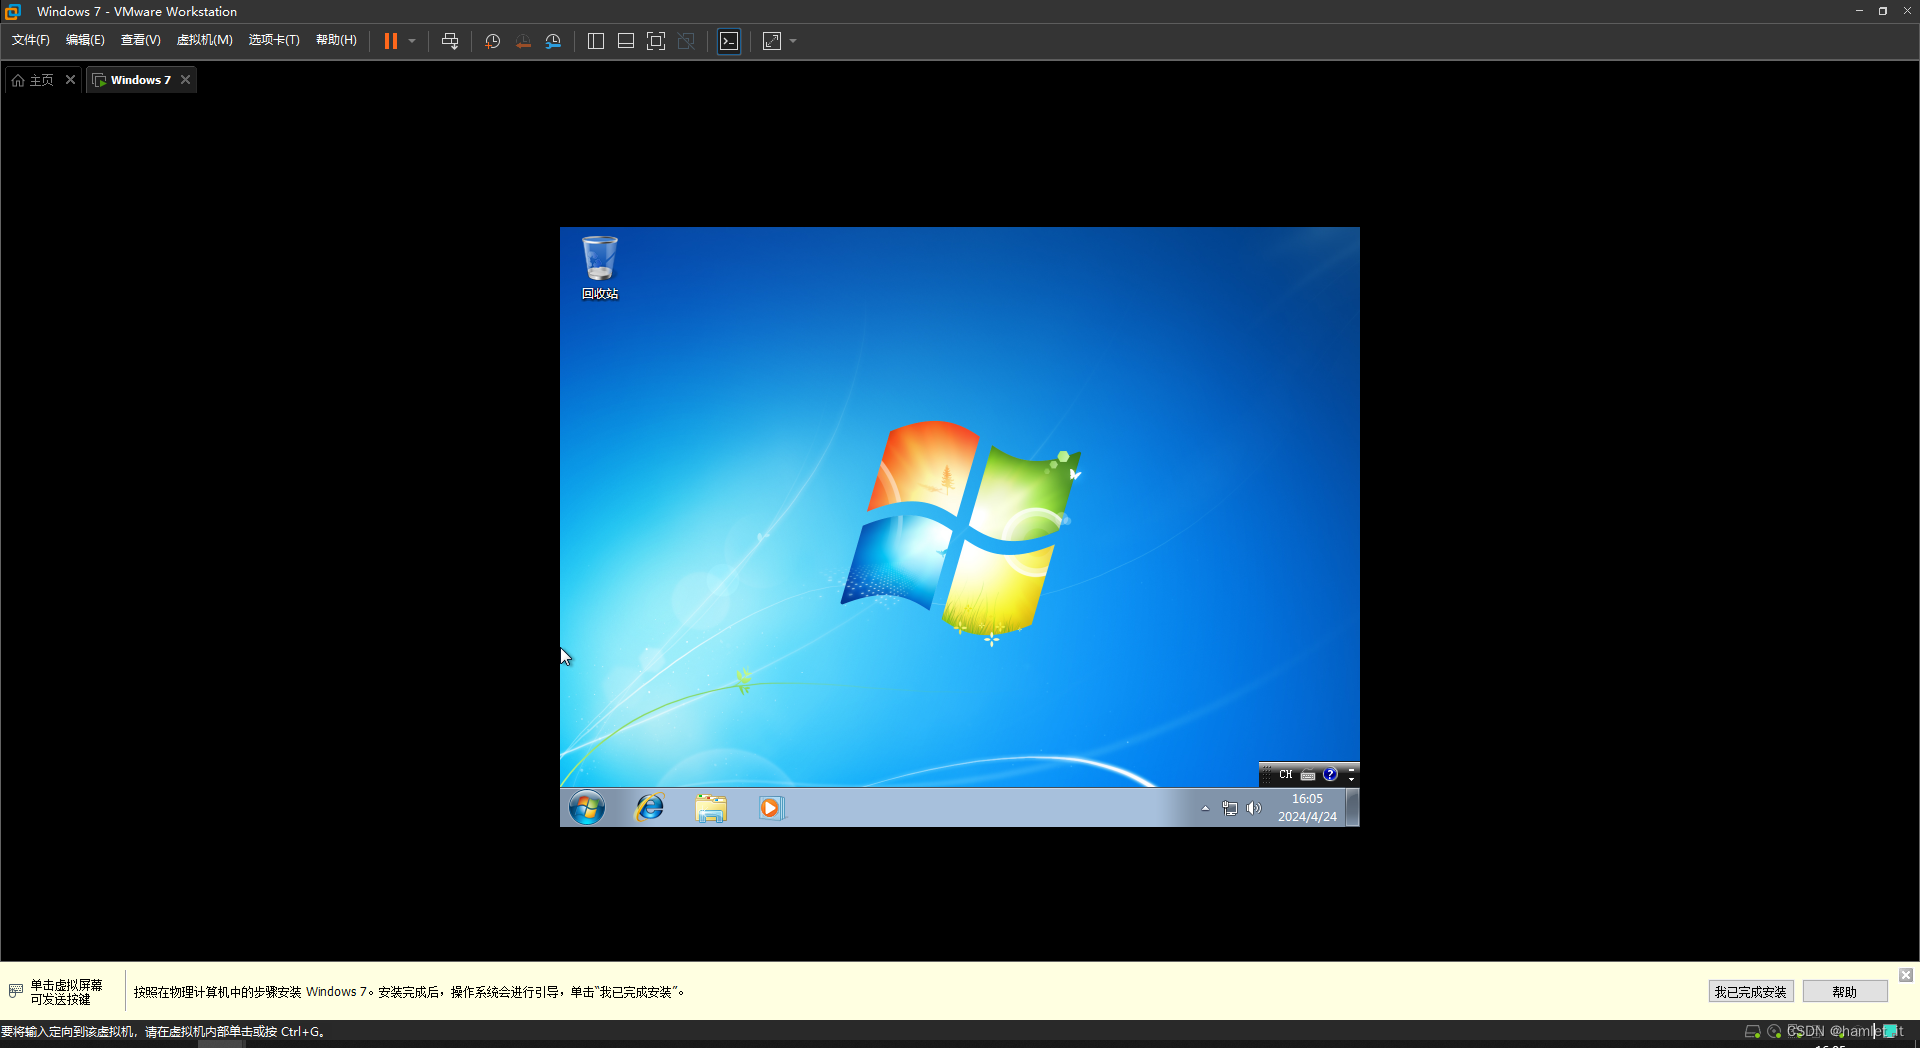This screenshot has width=1920, height=1048.
Task: Revert the virtual machine to a snapshot
Action: (x=523, y=41)
